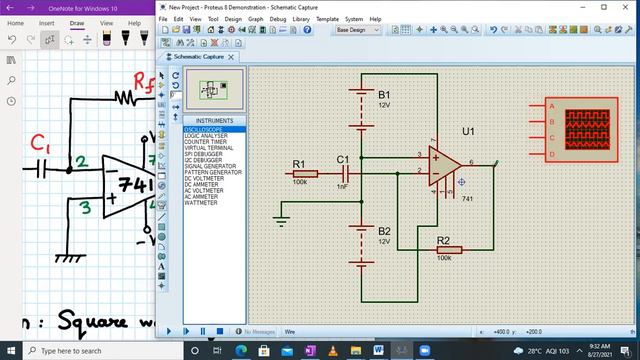
Task: Click the Center at Cursor plus icon
Action: [x=433, y=30]
